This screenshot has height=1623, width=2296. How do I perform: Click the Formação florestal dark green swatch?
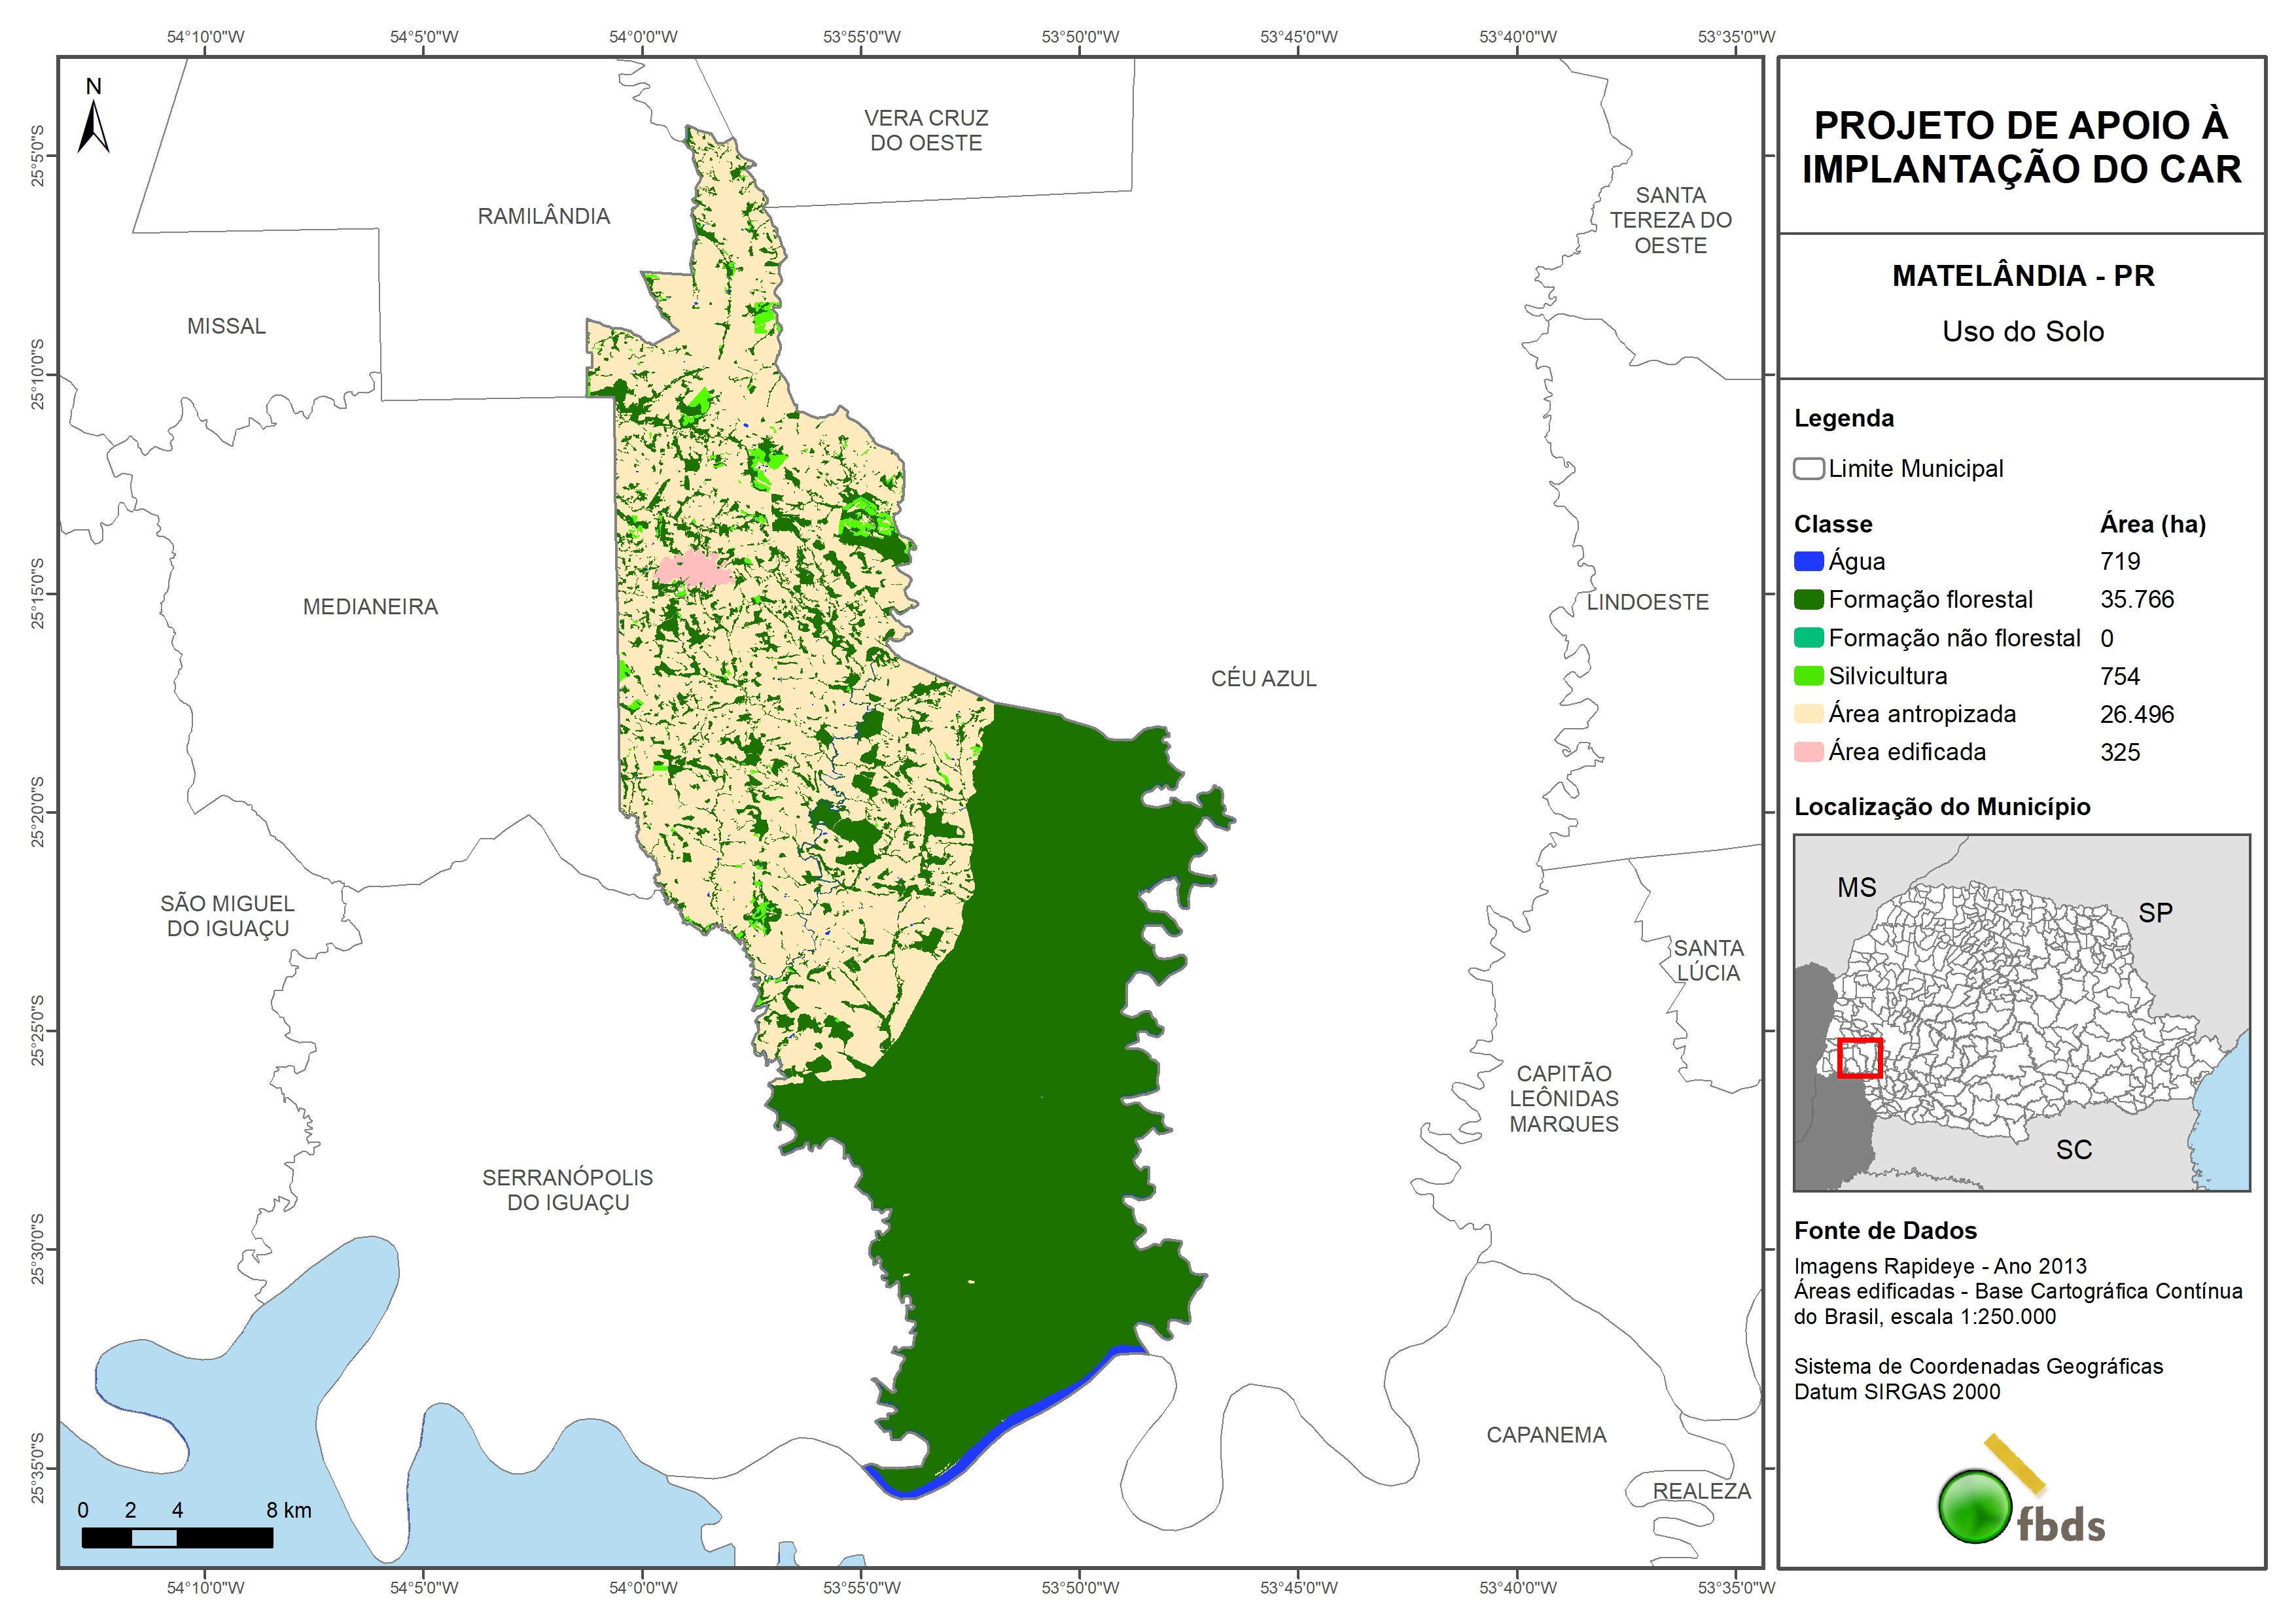pyautogui.click(x=1808, y=600)
